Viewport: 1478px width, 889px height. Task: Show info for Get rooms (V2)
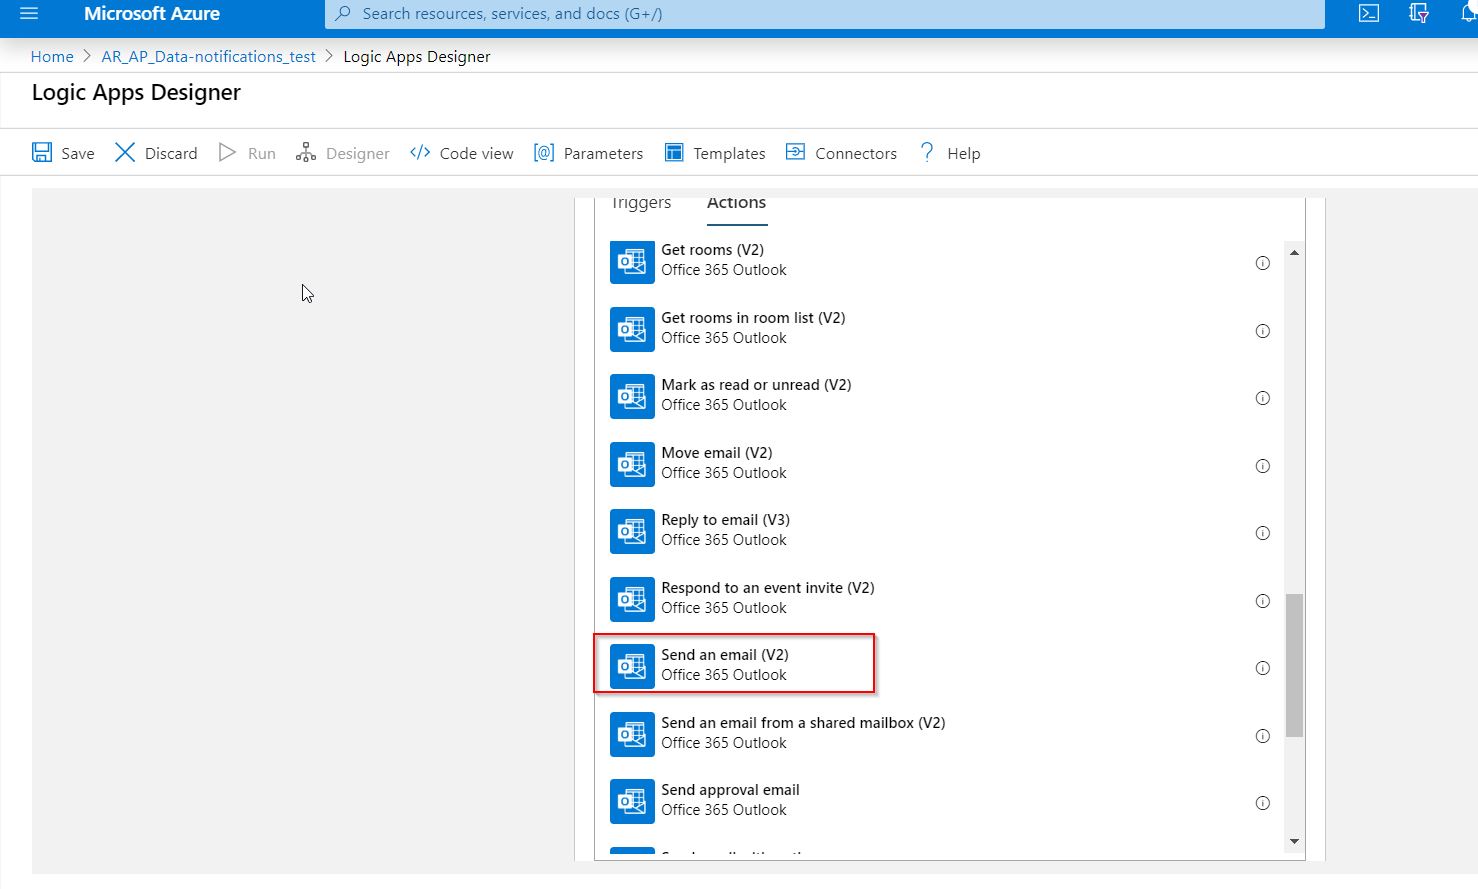[x=1263, y=263]
